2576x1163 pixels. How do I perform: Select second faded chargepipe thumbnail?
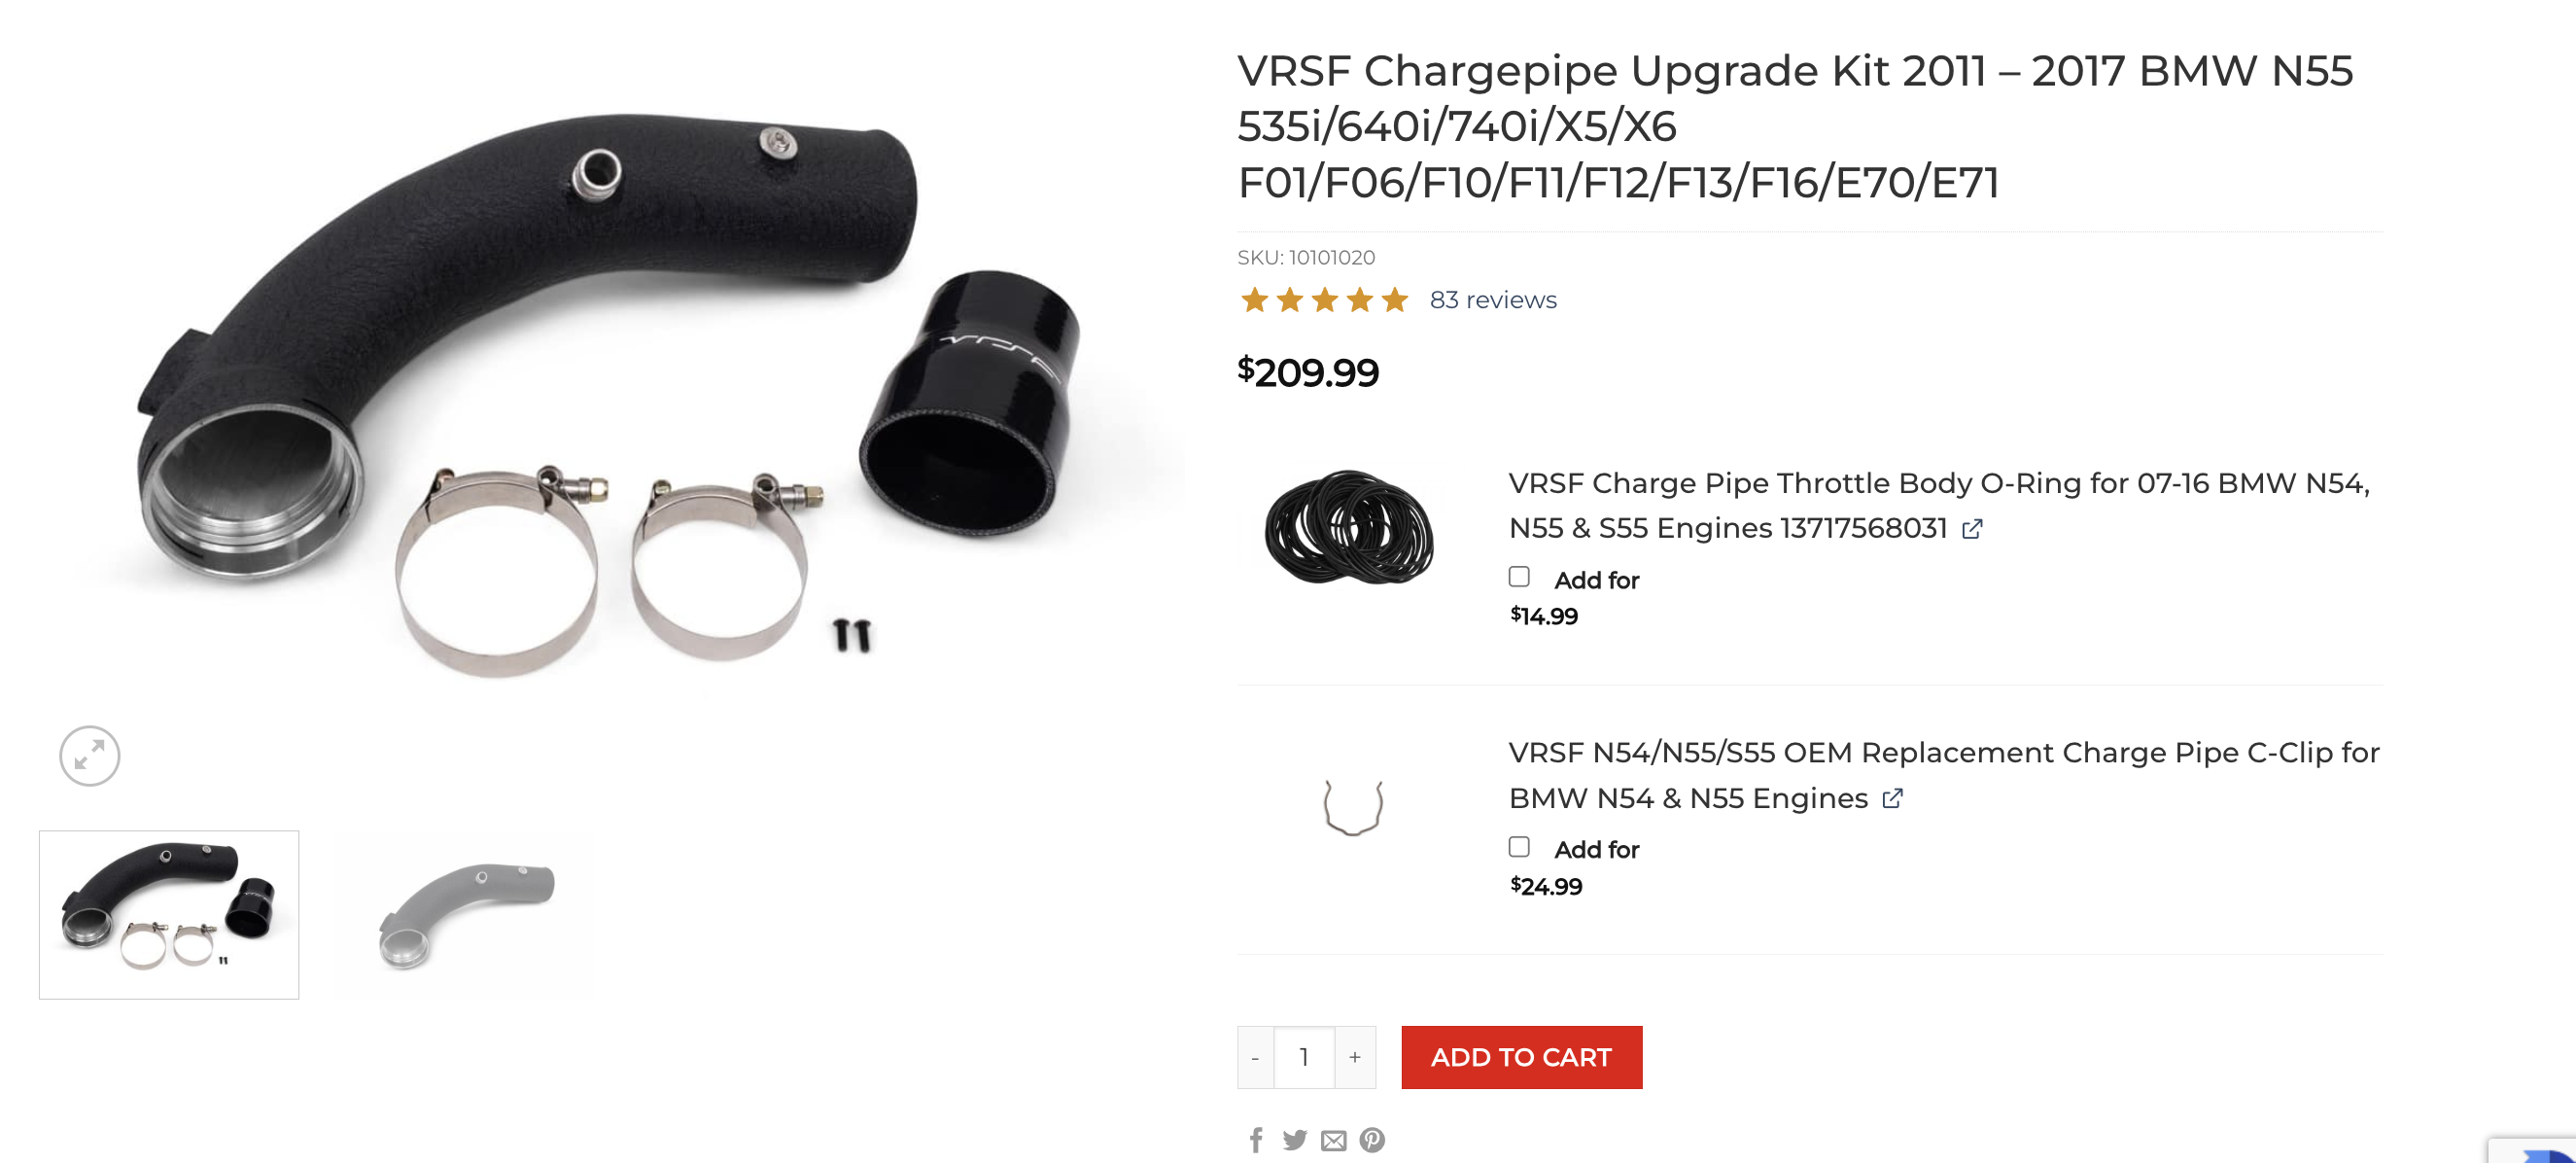pos(466,914)
